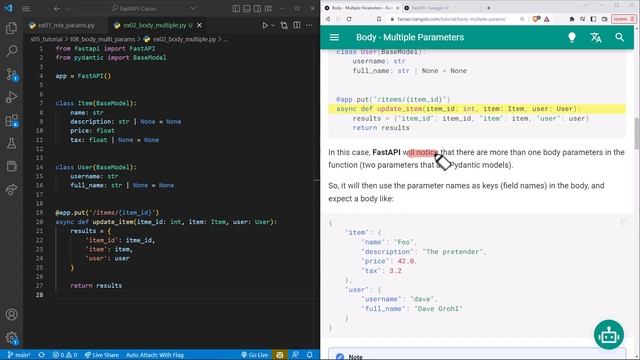Open feedback icon in status bar
Screen dimensions: 640x360
pyautogui.click(x=295, y=355)
